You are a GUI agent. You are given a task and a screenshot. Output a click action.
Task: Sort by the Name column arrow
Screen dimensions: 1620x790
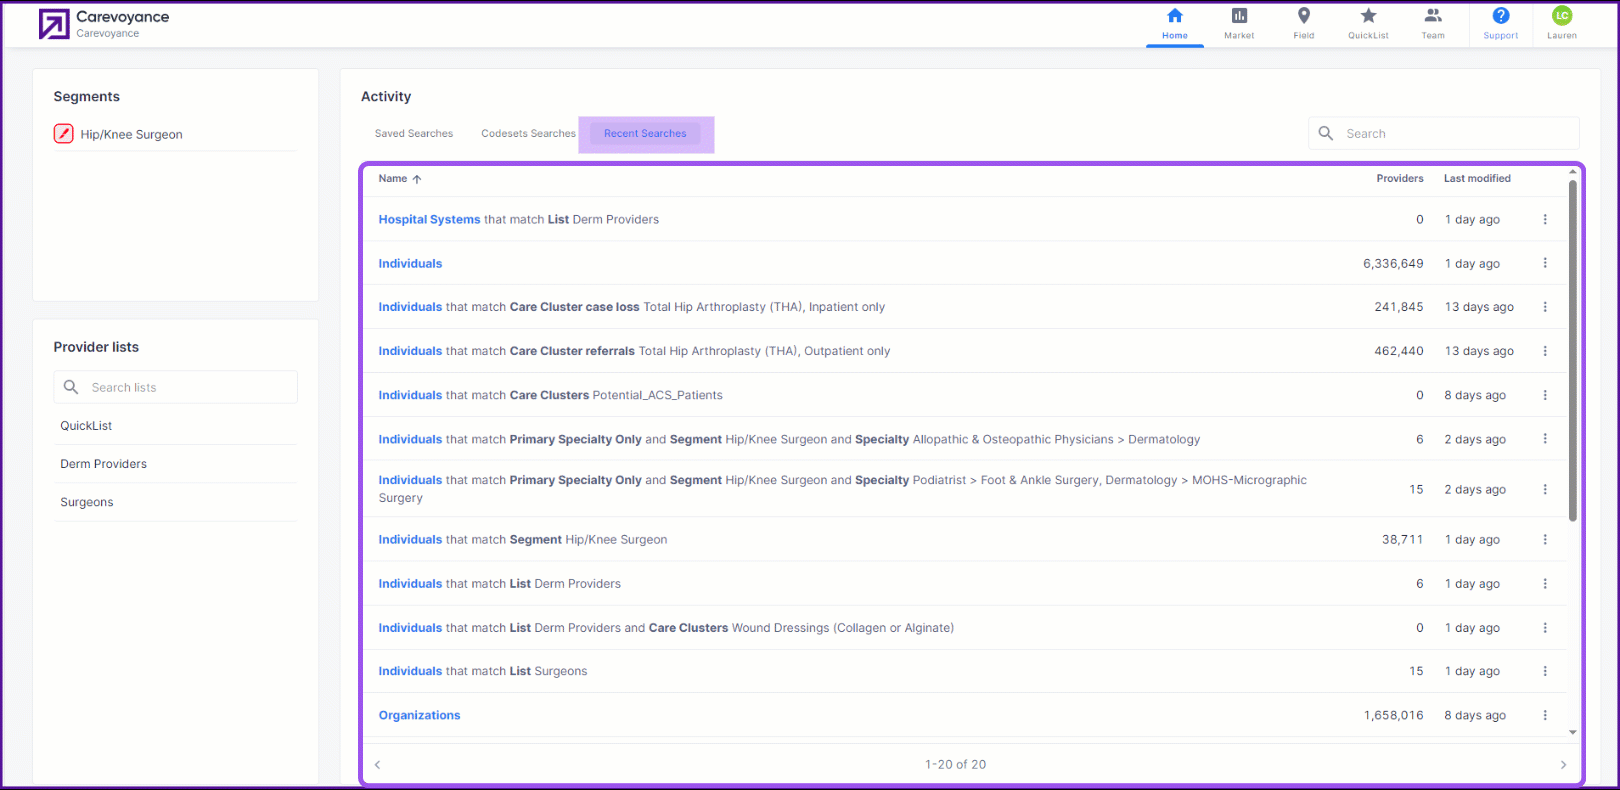pyautogui.click(x=417, y=179)
